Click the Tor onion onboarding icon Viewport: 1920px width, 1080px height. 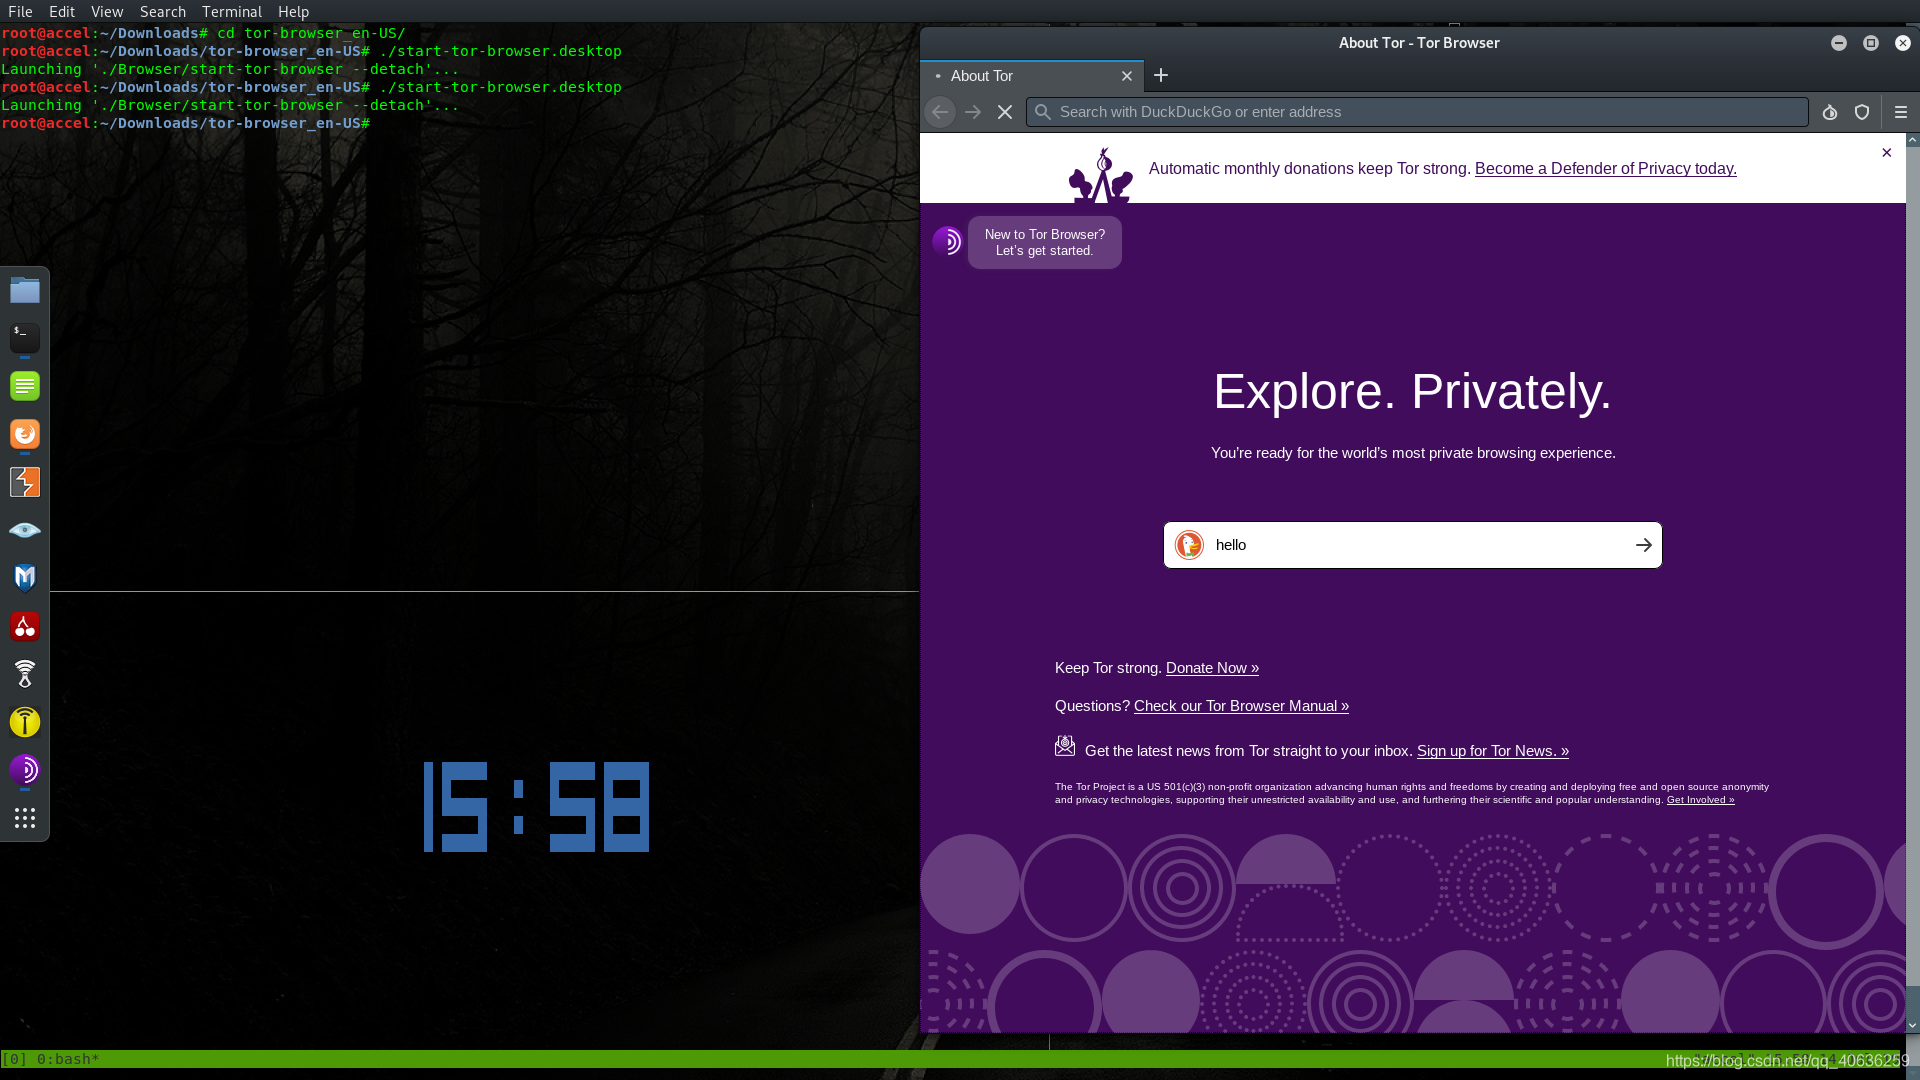pos(947,241)
